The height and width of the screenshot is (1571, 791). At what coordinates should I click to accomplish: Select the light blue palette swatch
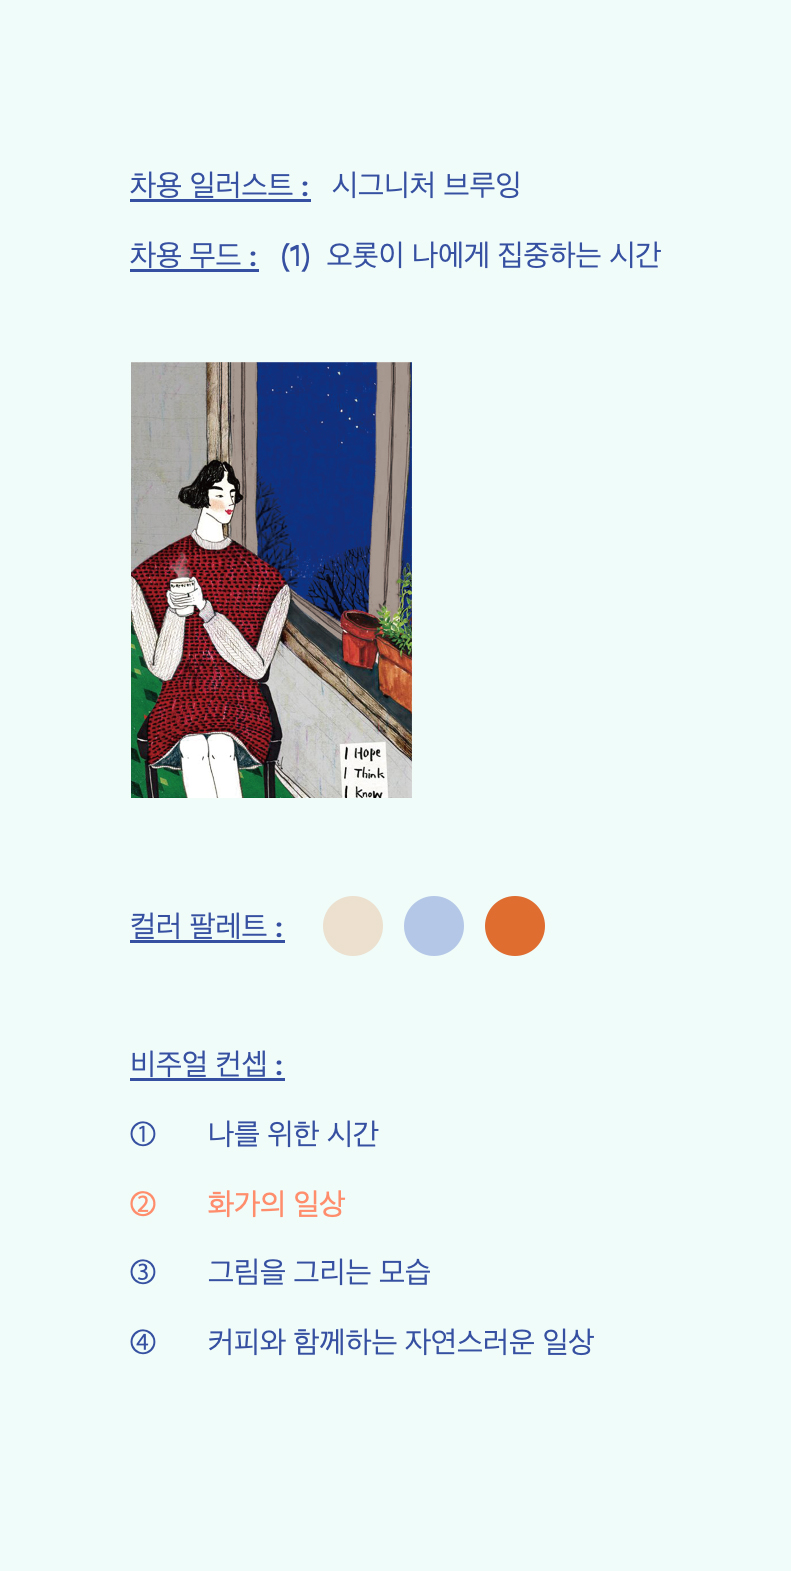tap(434, 926)
